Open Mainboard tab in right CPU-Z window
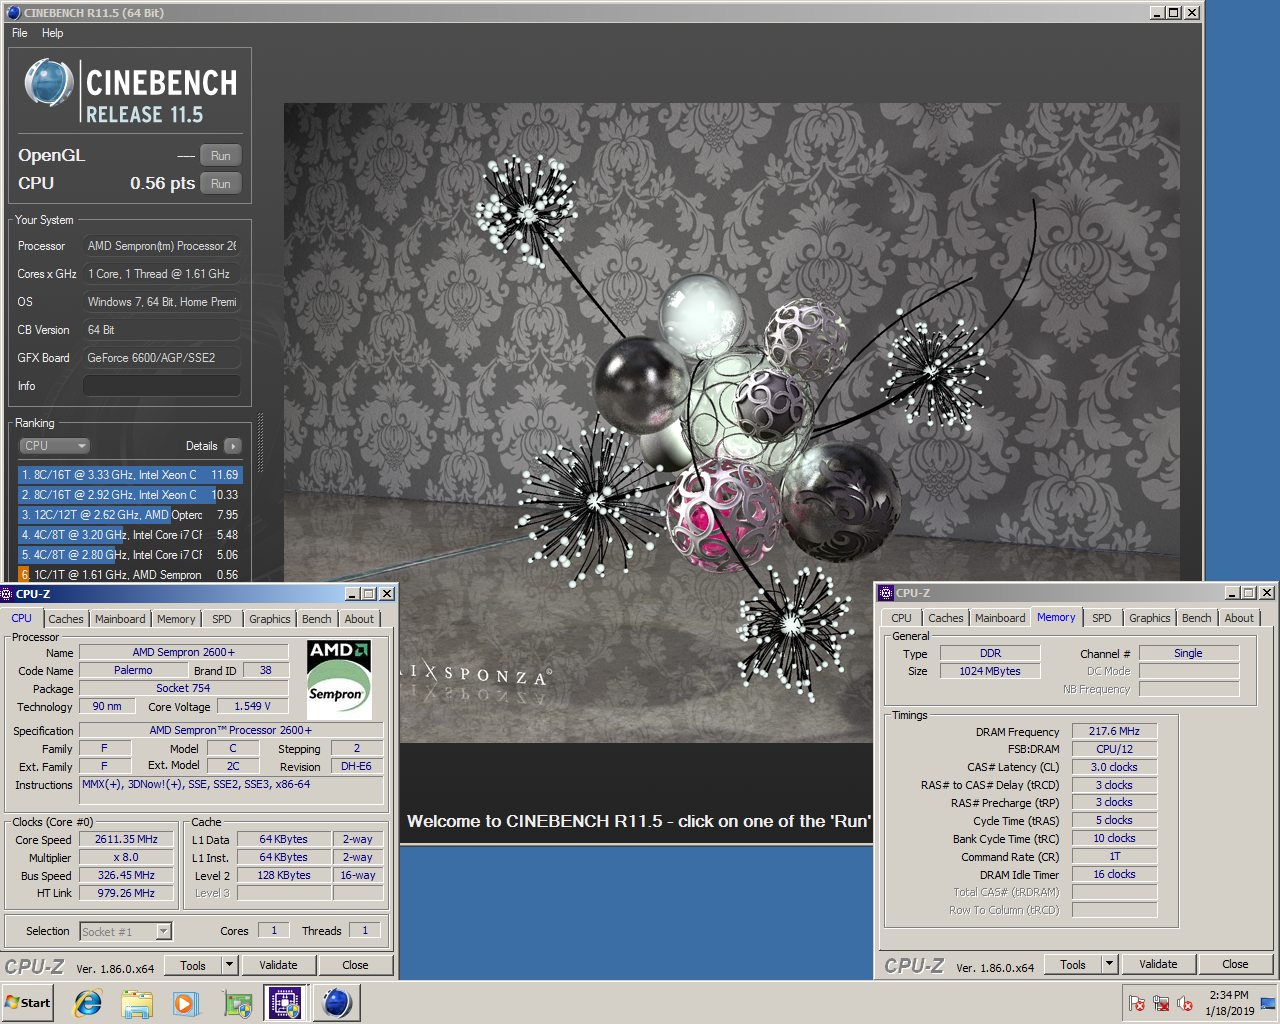Viewport: 1280px width, 1024px height. pos(1000,618)
